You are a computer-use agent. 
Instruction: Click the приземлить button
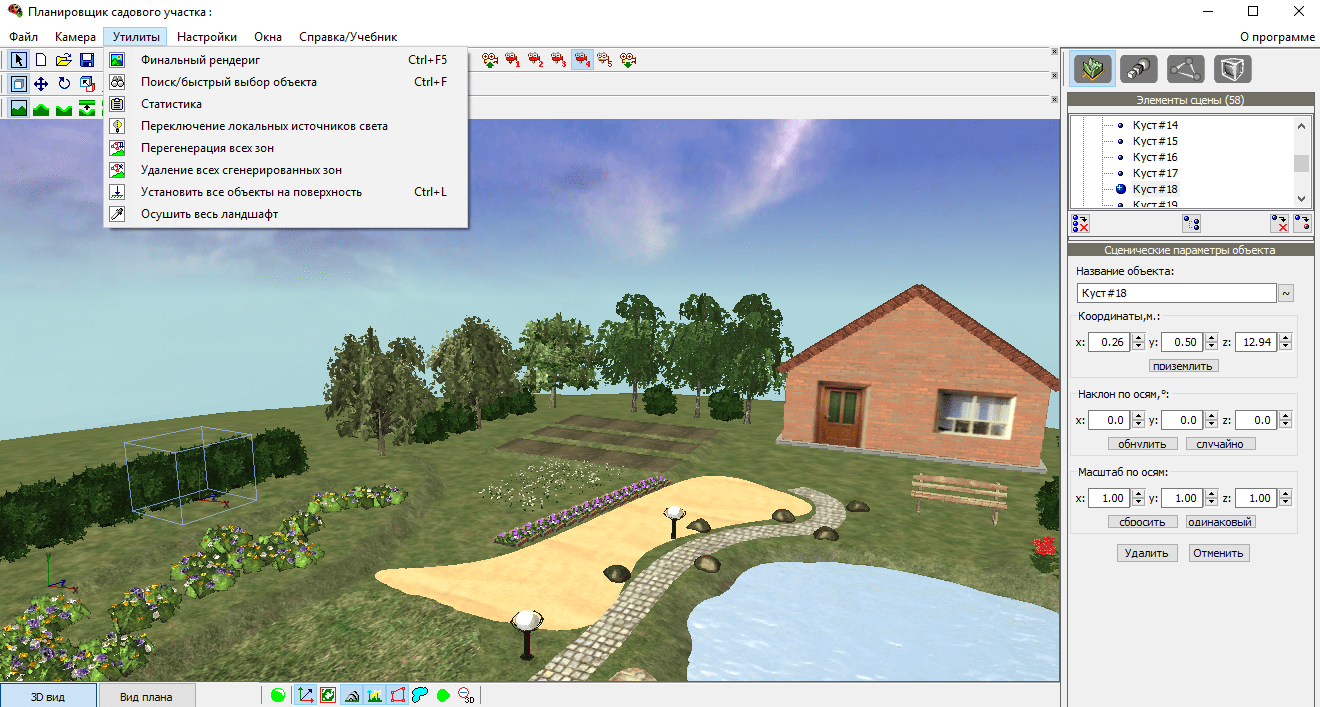(x=1184, y=366)
